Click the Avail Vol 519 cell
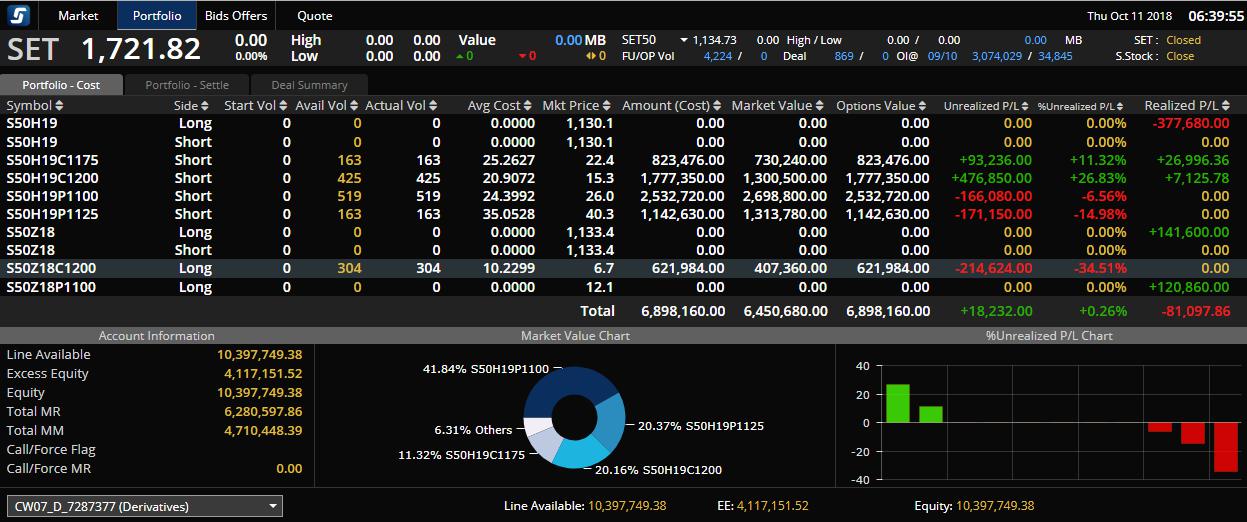Screen dimensions: 1247x522 (x=350, y=196)
